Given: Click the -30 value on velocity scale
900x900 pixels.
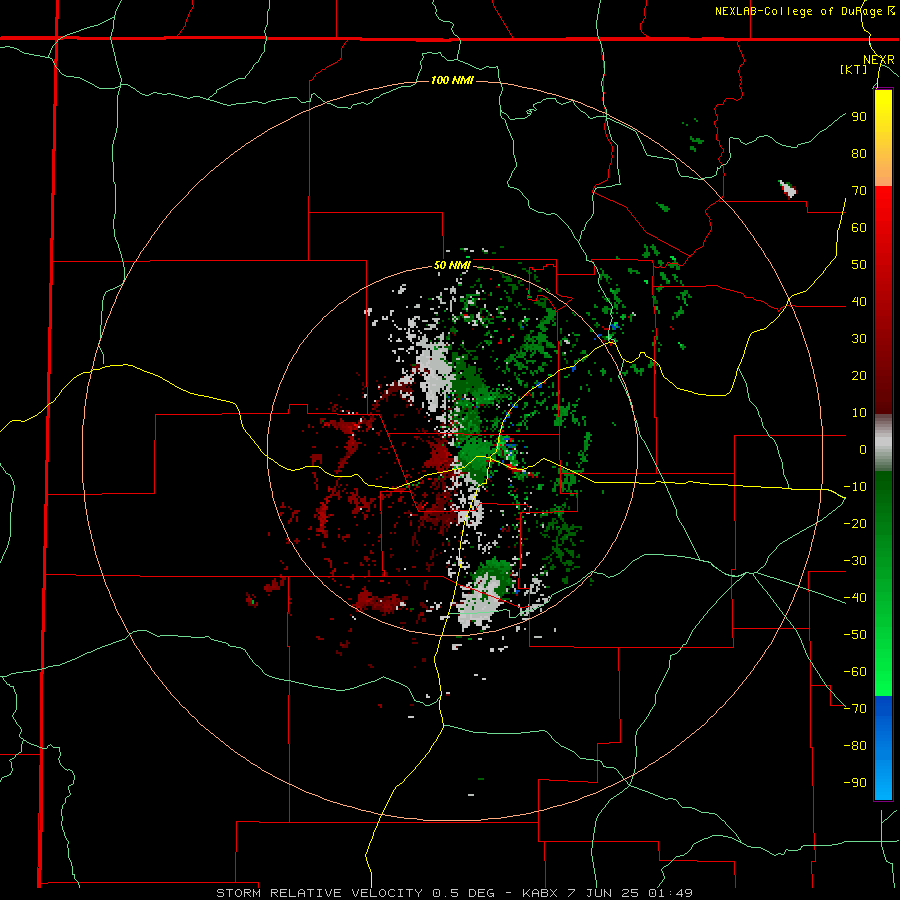Looking at the screenshot, I should click(855, 561).
